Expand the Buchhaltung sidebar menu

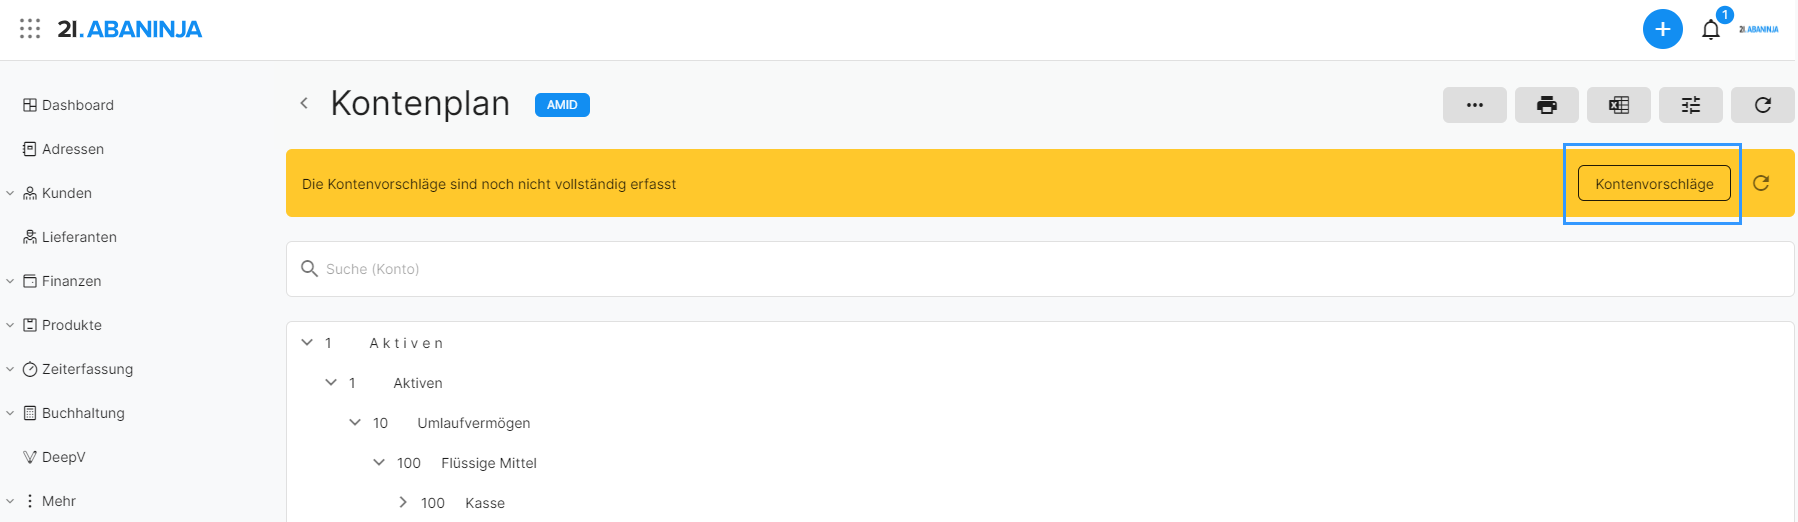coord(83,413)
